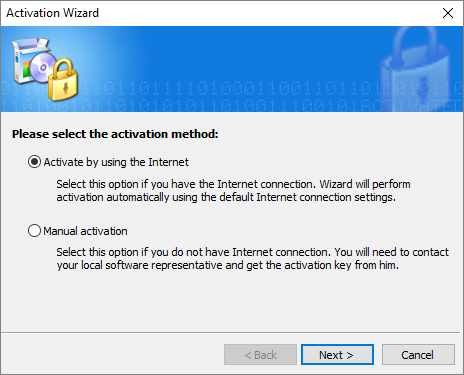This screenshot has width=464, height=375.
Task: Close the Activation Wizard window
Action: [x=448, y=13]
